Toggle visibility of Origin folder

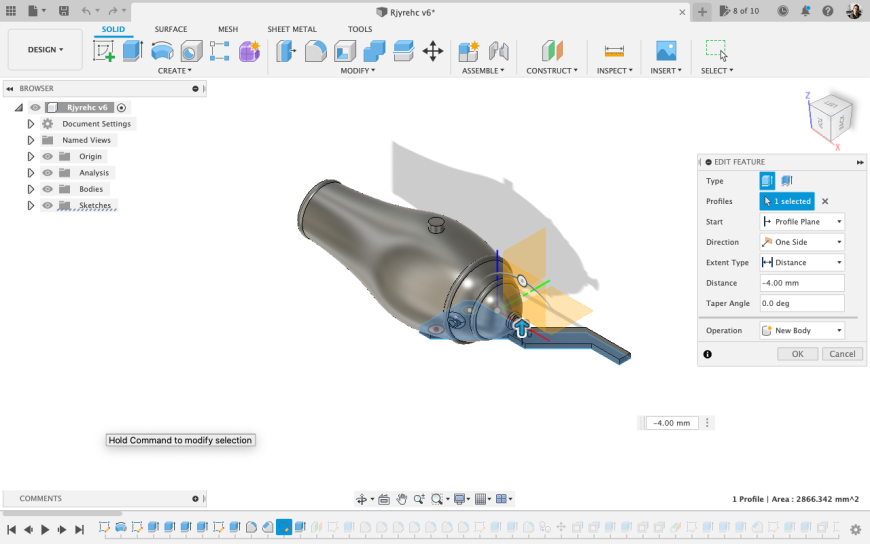point(48,157)
